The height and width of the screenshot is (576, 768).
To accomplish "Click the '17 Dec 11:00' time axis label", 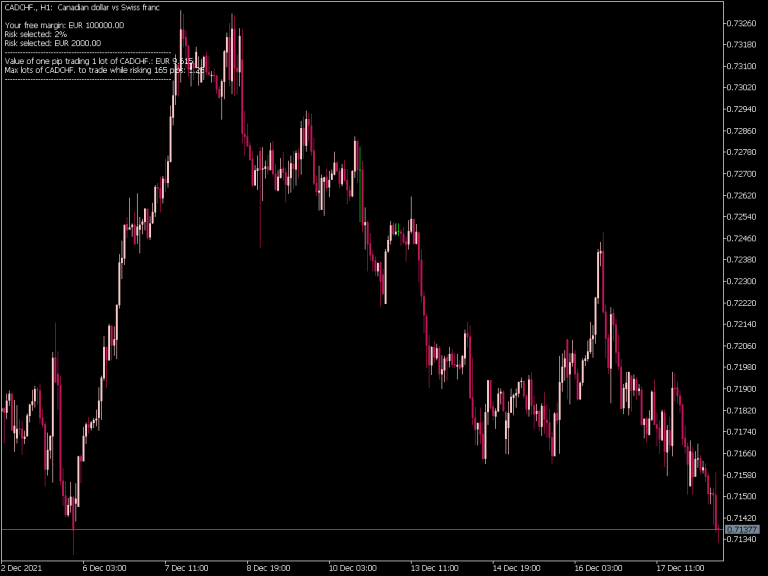I will (x=680, y=568).
